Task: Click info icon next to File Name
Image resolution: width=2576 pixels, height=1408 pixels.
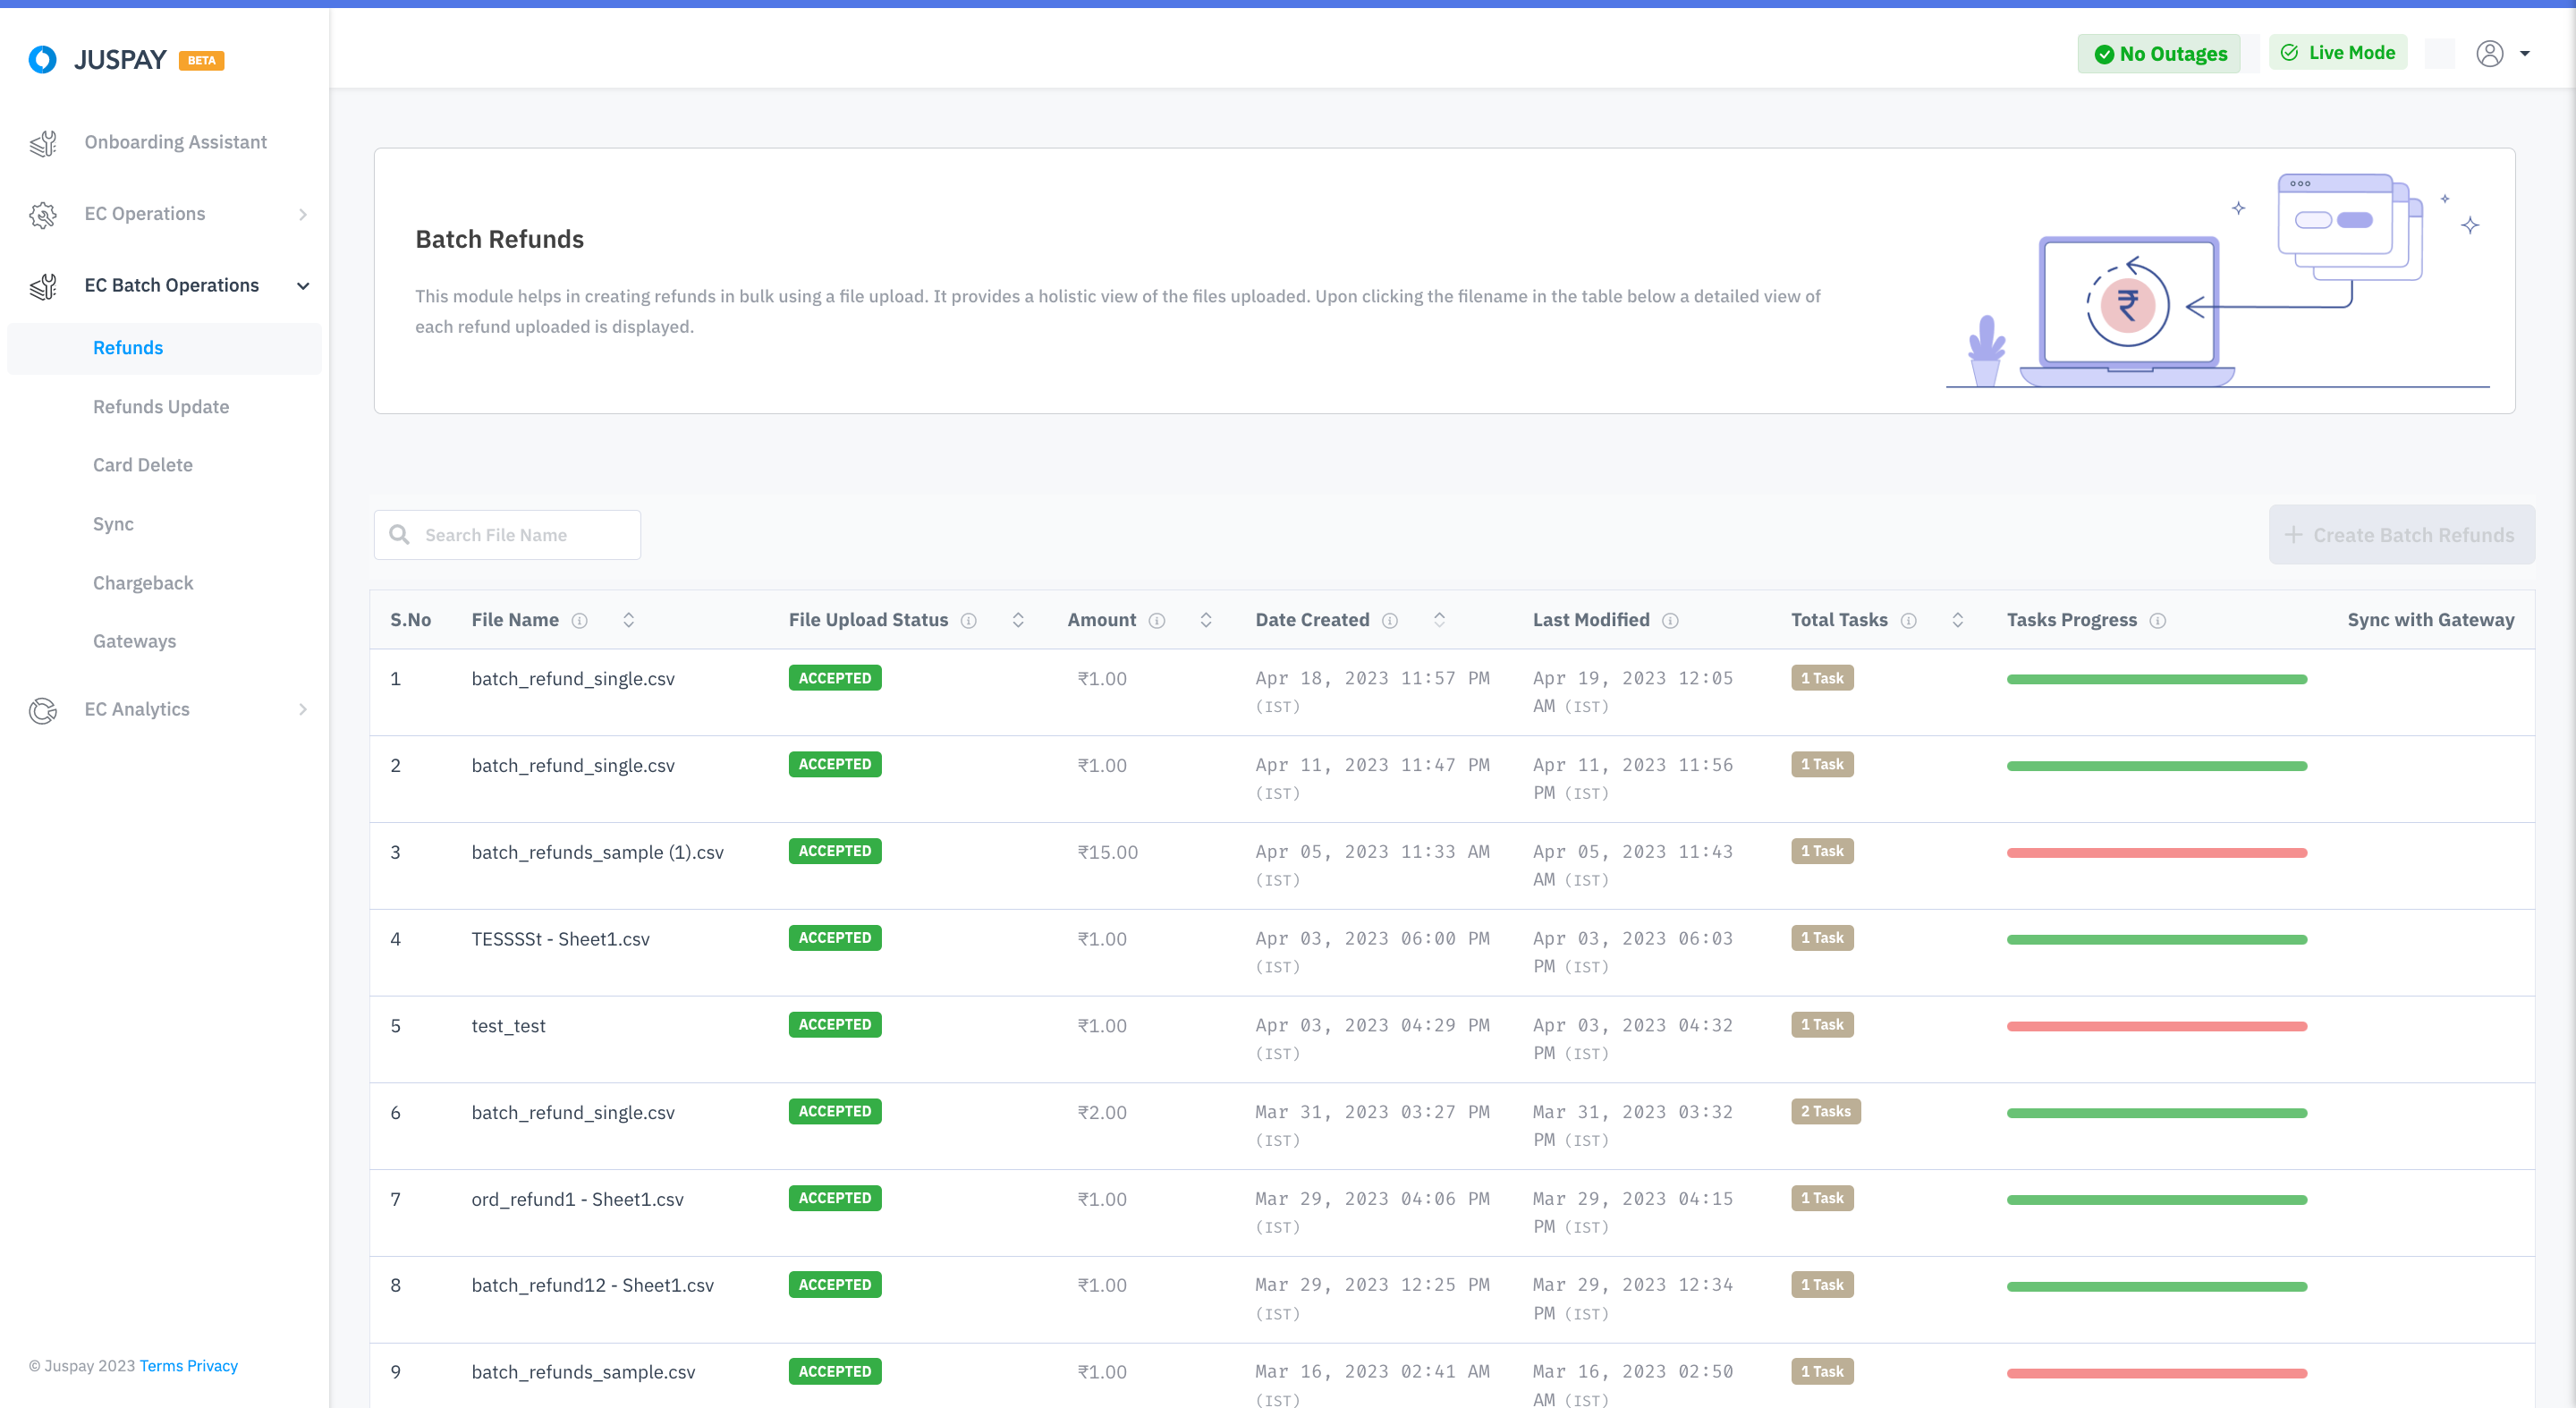Action: click(579, 621)
